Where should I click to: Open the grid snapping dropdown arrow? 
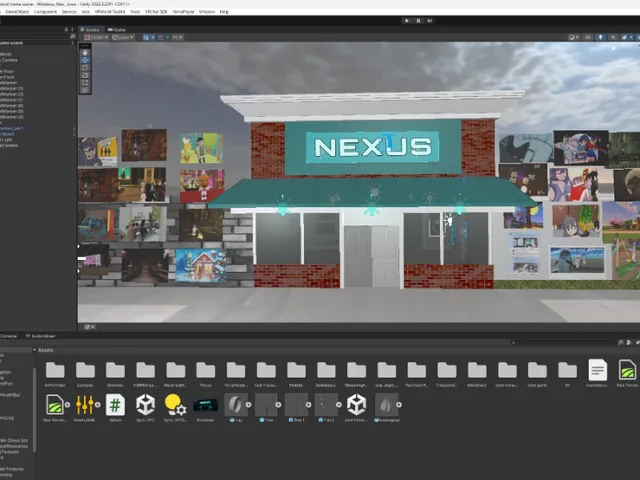tap(167, 38)
